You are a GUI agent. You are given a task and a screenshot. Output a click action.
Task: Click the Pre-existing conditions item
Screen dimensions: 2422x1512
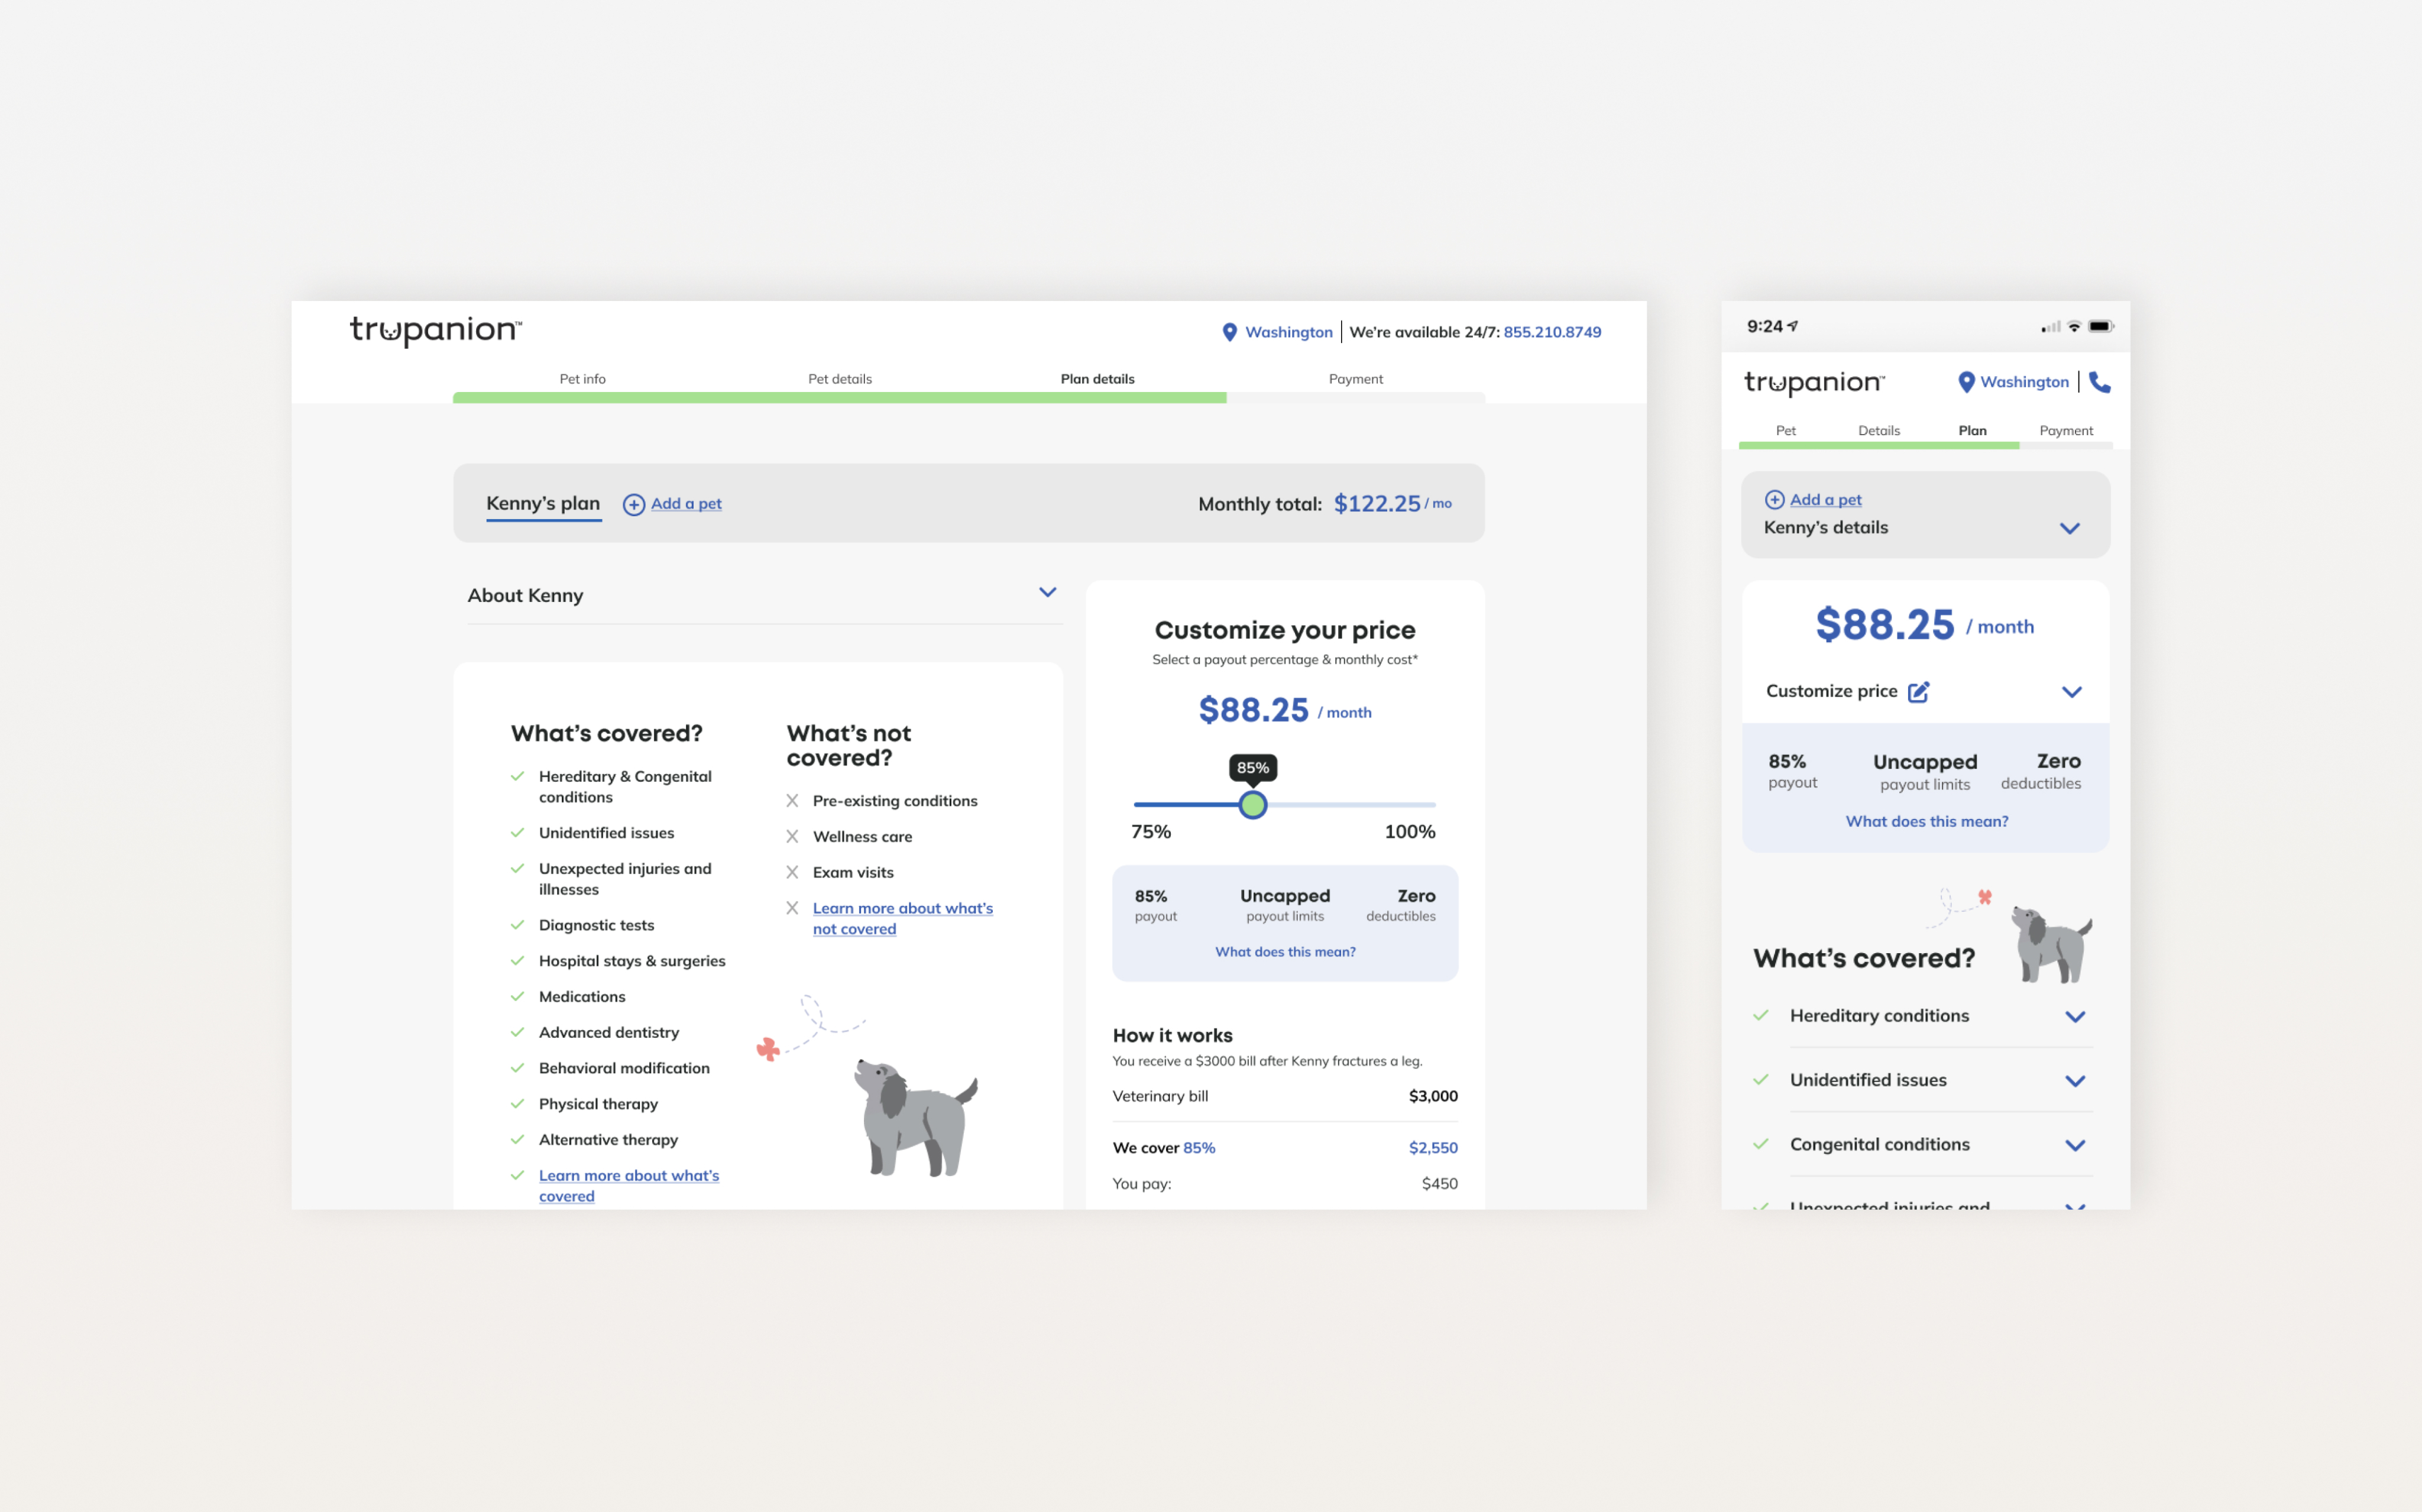[895, 802]
